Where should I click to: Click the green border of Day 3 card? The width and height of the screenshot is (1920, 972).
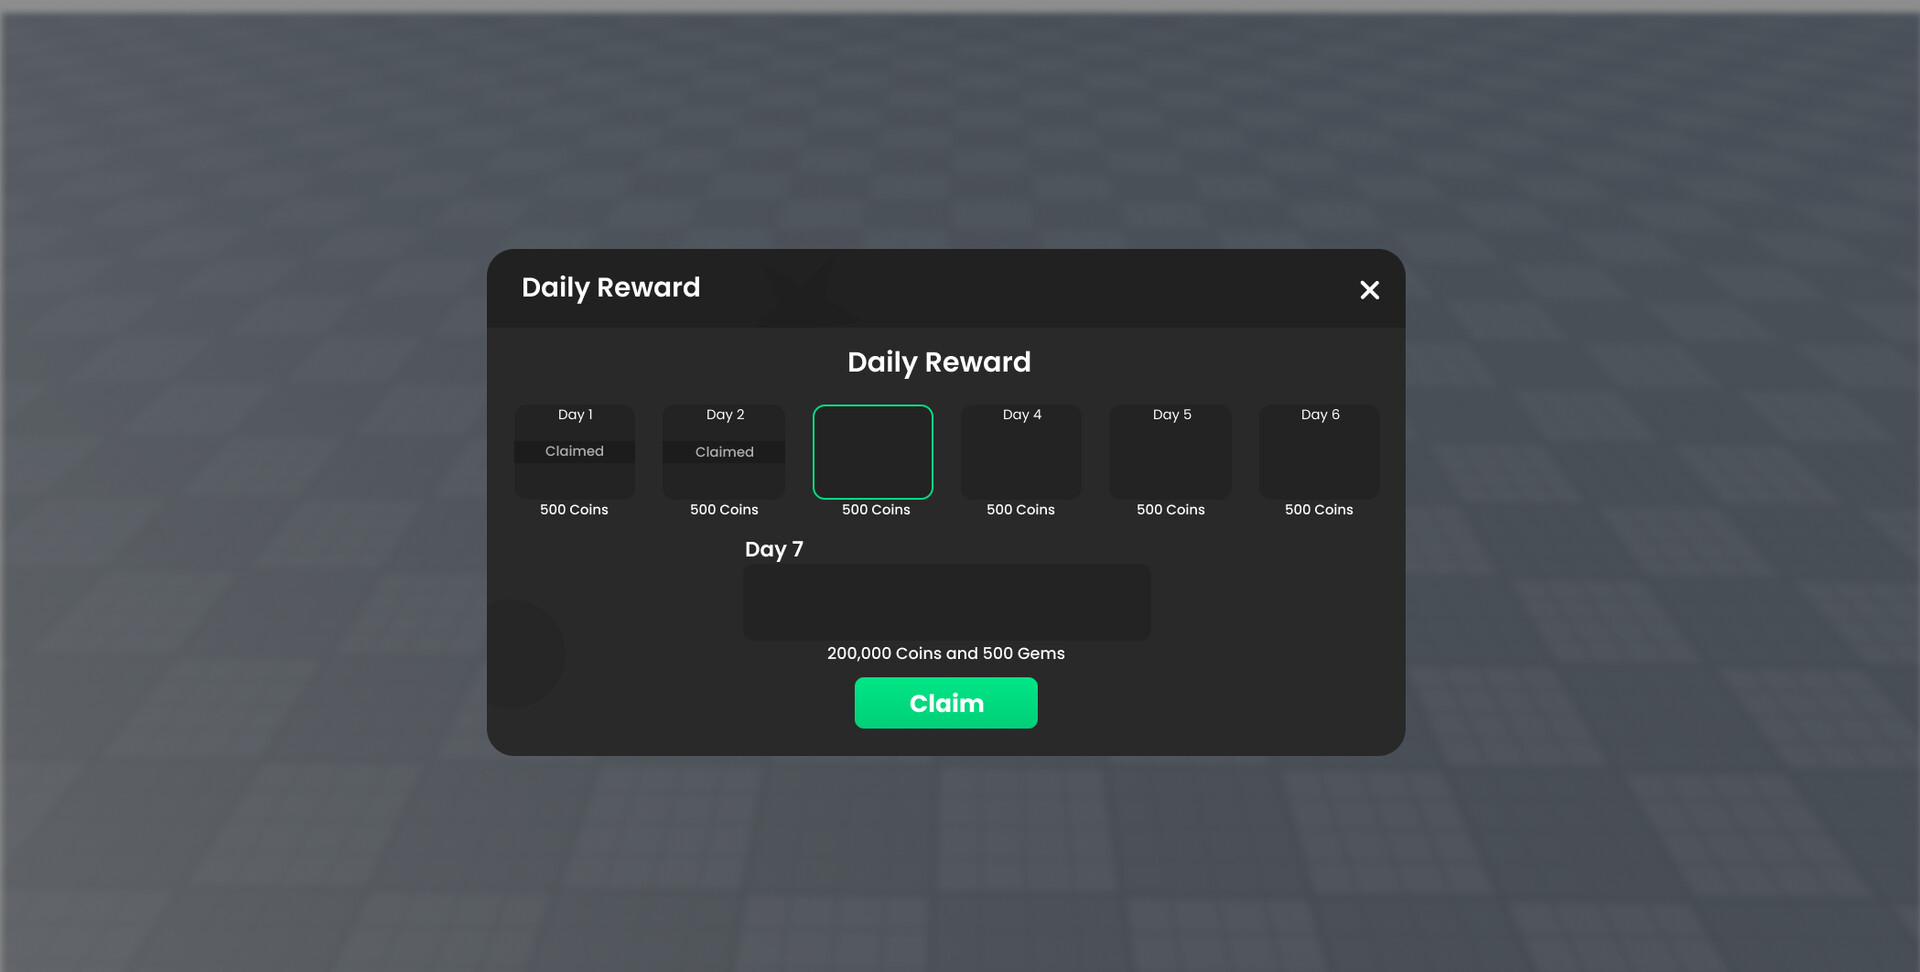coord(872,406)
